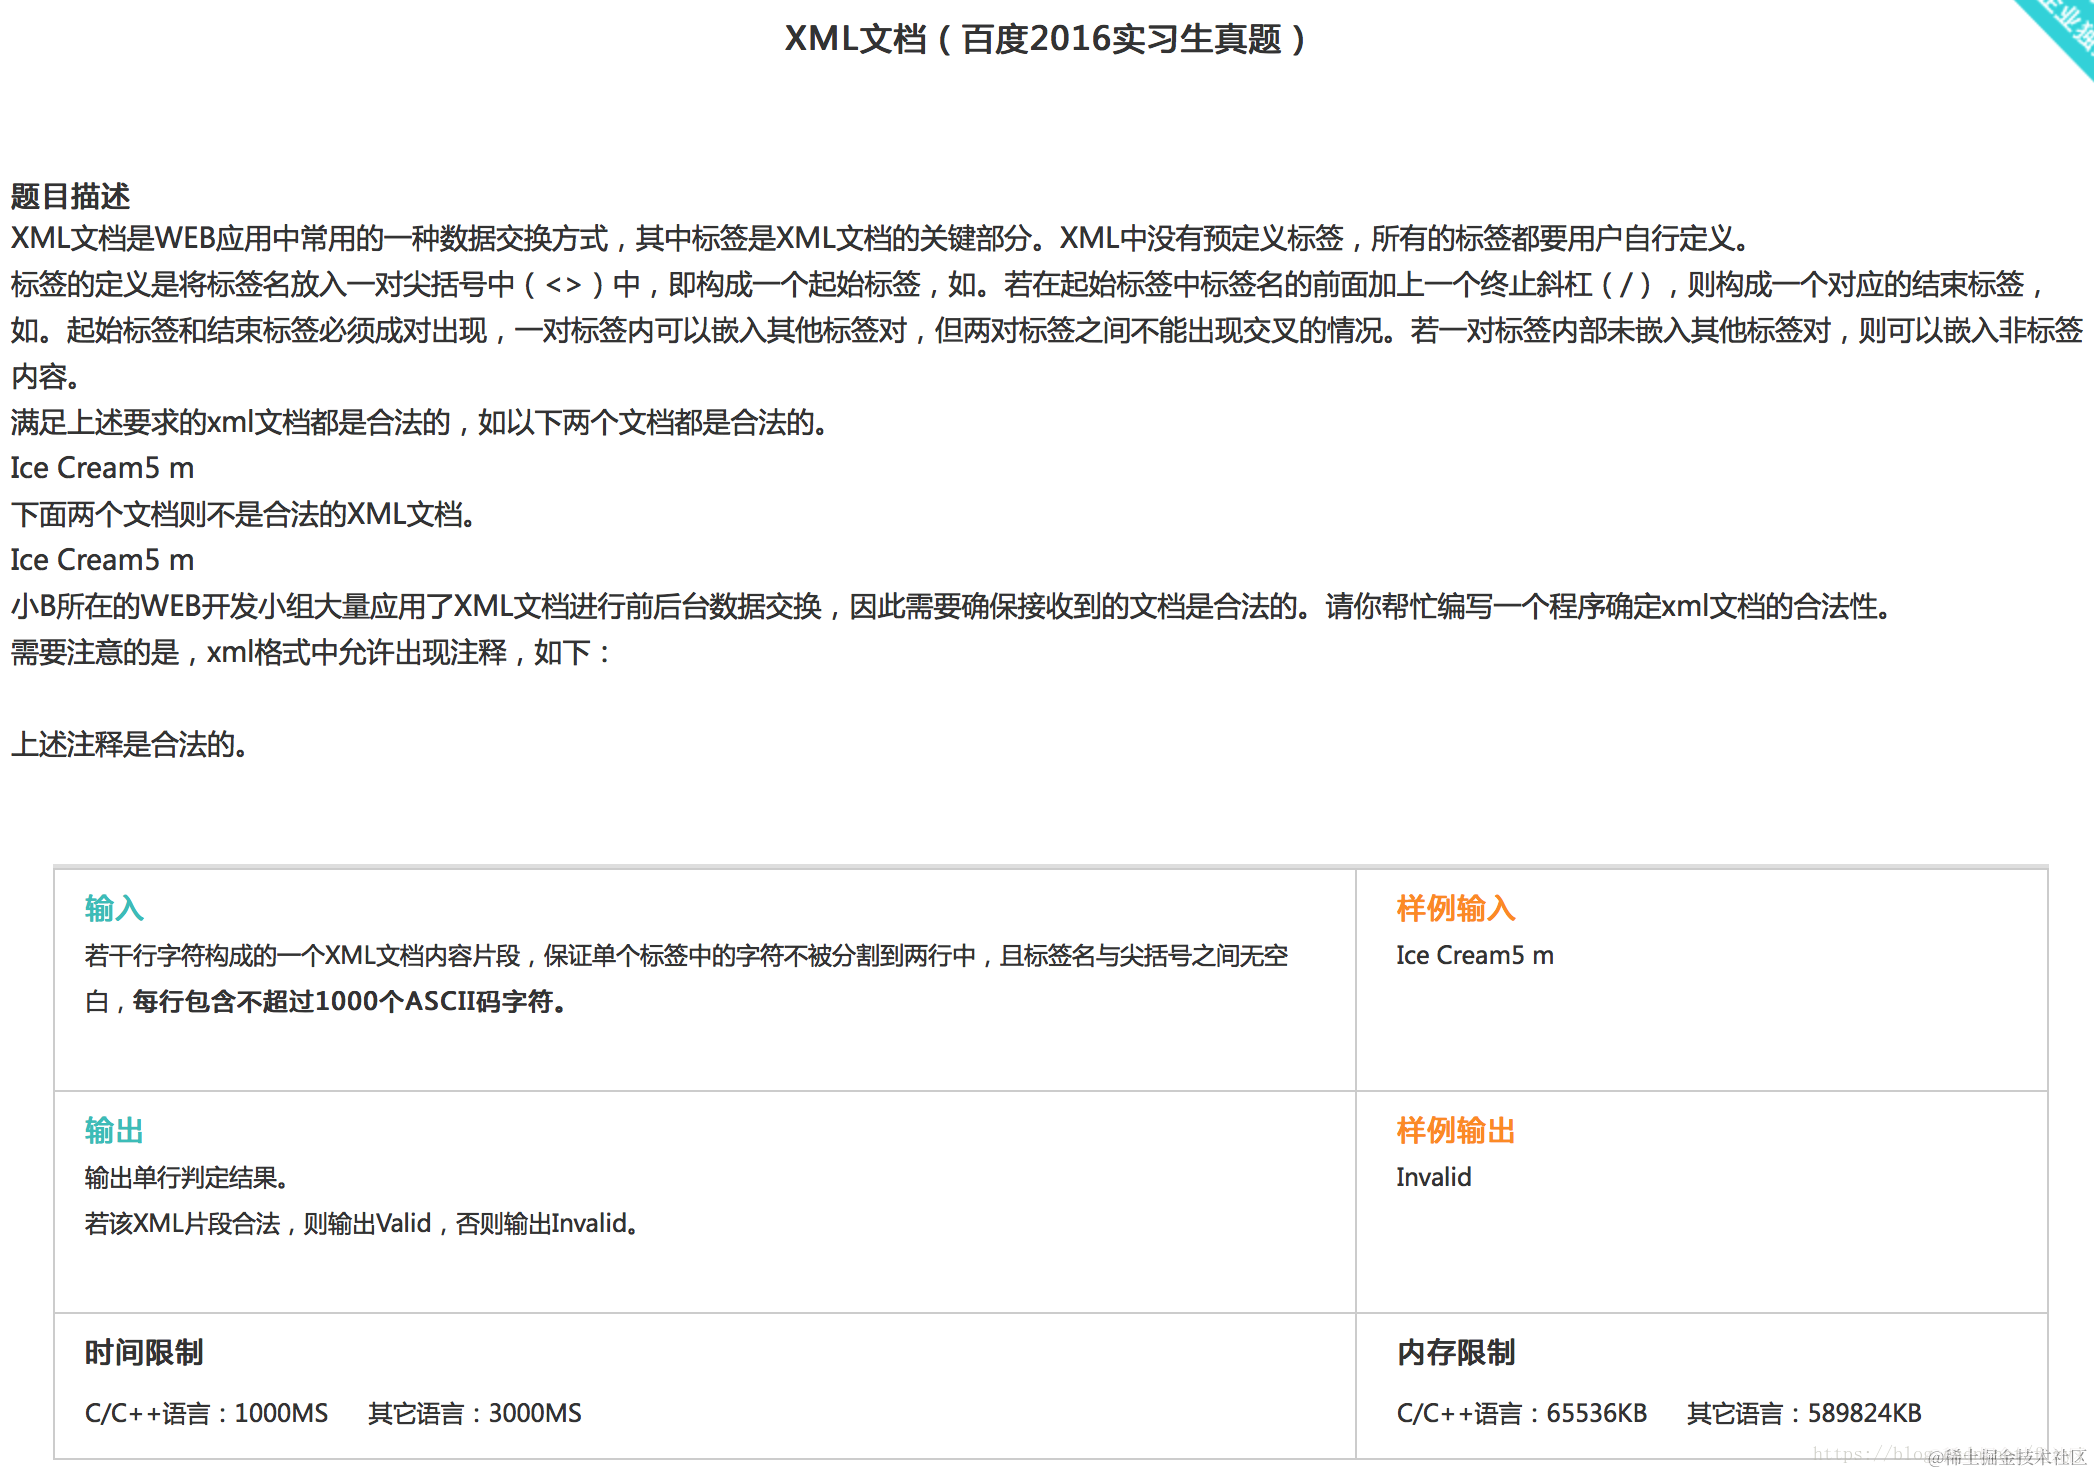Click the teal 输出 section heading
This screenshot has height=1474, width=2094.
pos(114,1130)
